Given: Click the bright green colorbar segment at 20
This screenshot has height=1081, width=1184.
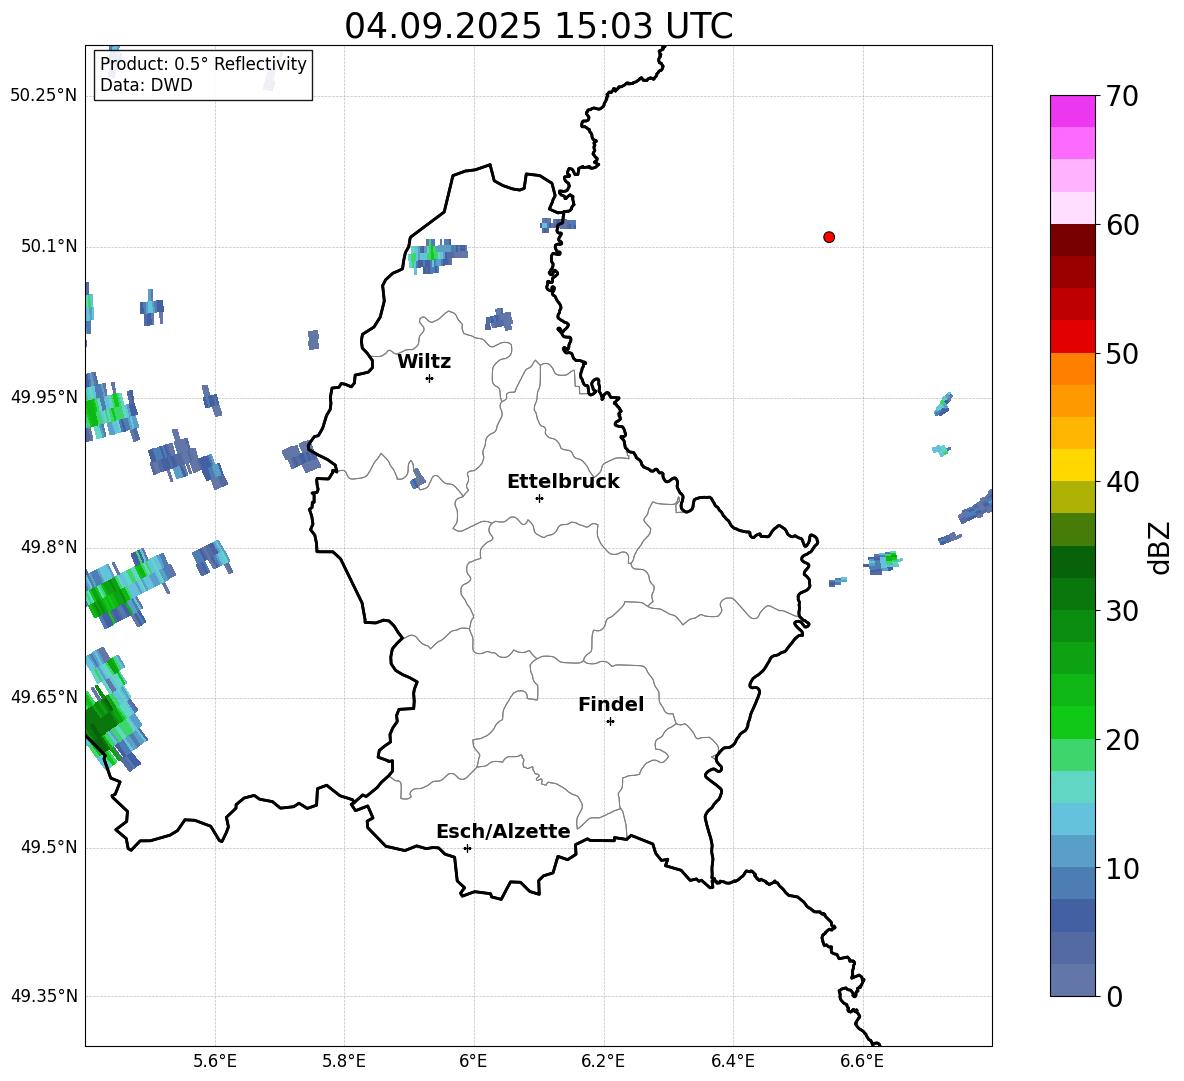Looking at the screenshot, I should click(1072, 722).
